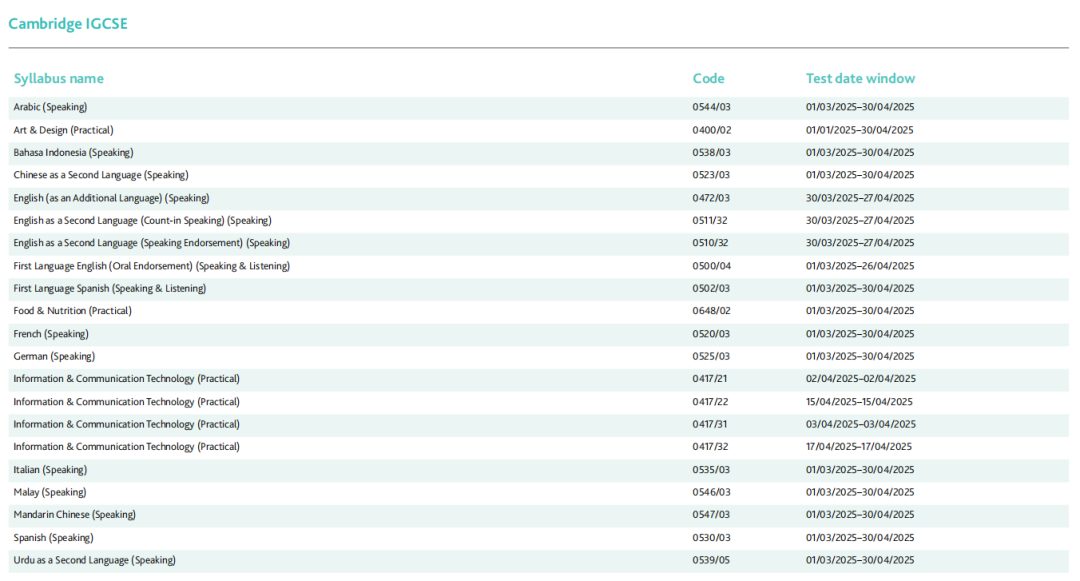This screenshot has width=1080, height=581.
Task: Select code 0511/32
Action: pyautogui.click(x=709, y=221)
